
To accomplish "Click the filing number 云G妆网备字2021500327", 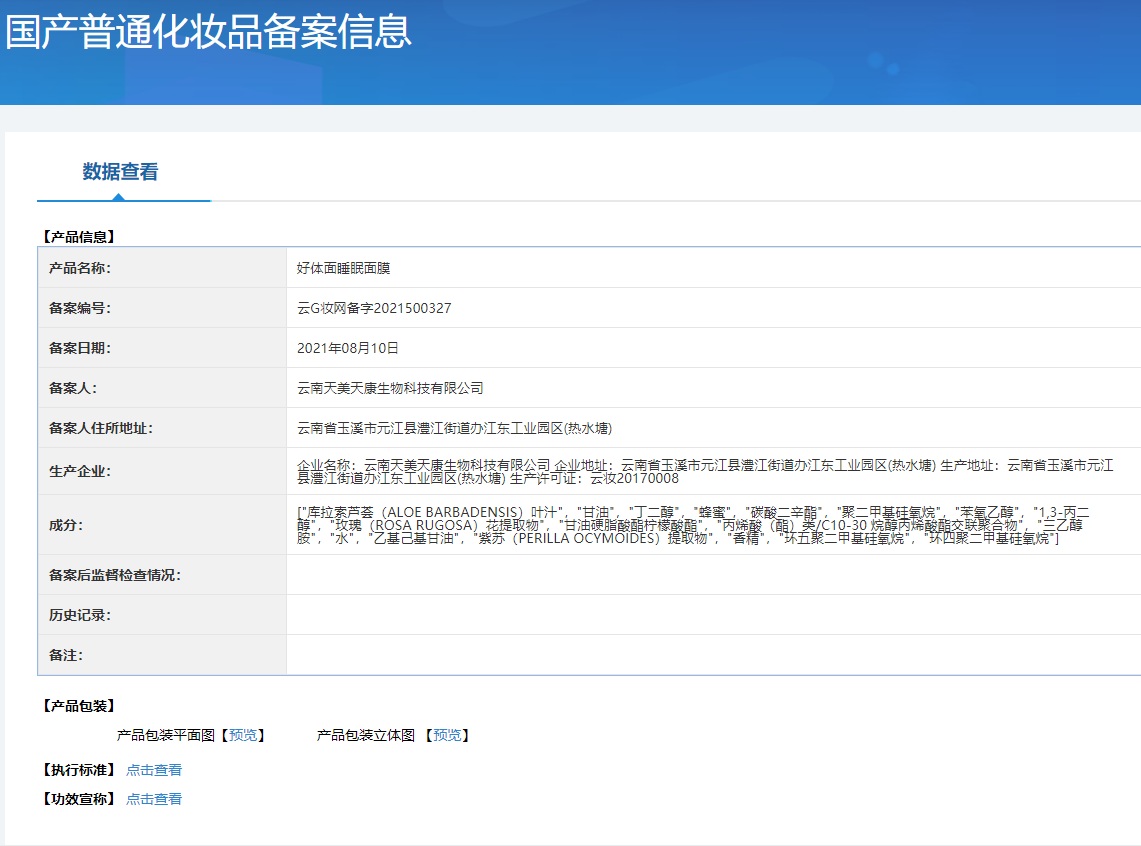I will point(374,308).
